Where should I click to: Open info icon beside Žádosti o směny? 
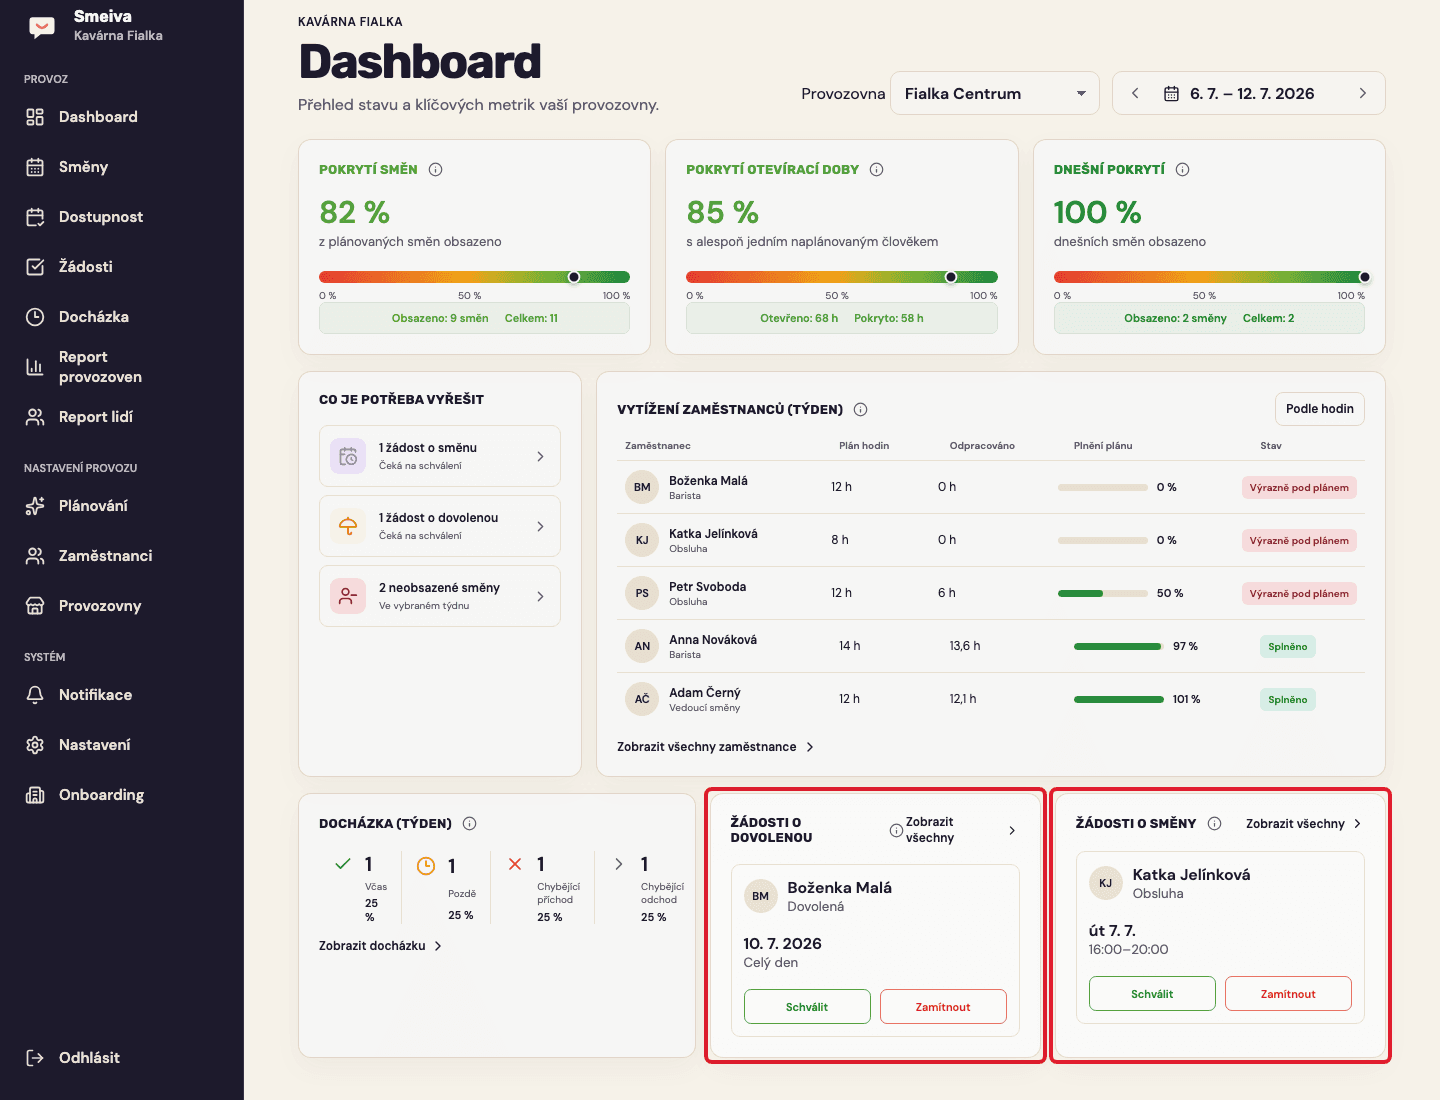tap(1215, 824)
